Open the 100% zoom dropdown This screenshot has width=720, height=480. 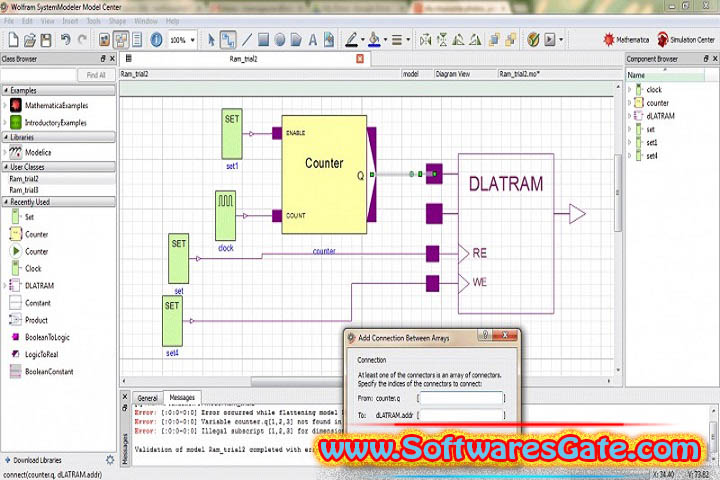tap(192, 40)
